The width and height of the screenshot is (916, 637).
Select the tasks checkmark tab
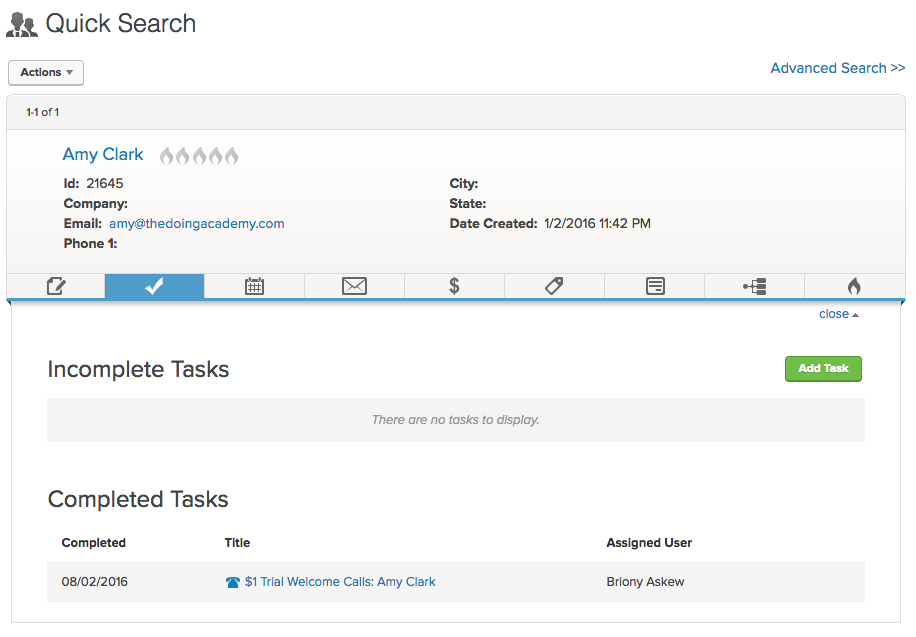tap(154, 286)
